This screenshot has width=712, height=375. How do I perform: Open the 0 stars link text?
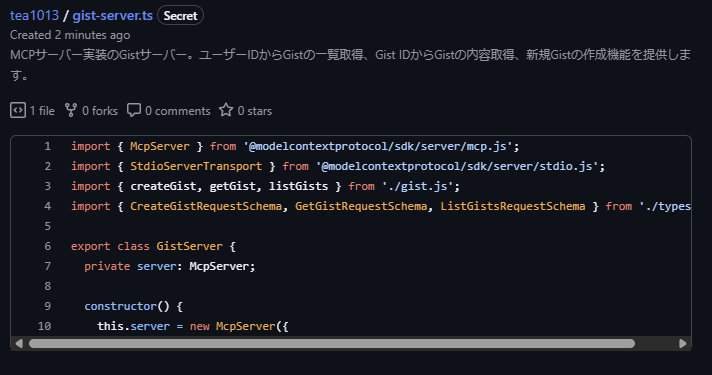(255, 111)
